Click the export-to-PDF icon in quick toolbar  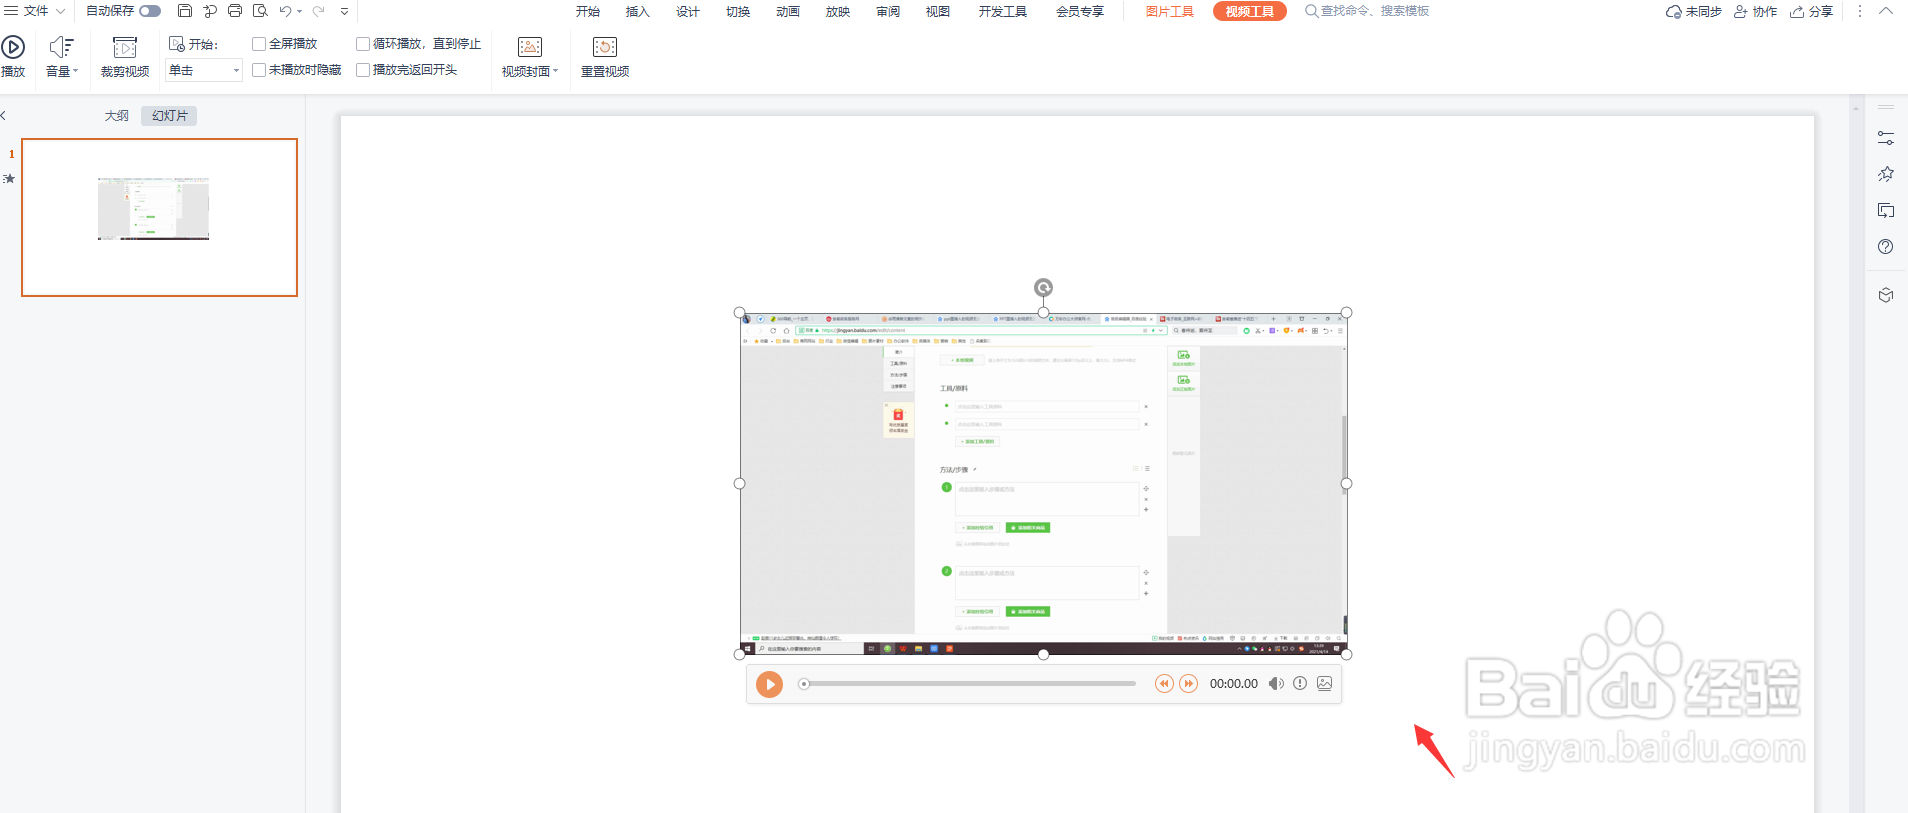pyautogui.click(x=210, y=11)
